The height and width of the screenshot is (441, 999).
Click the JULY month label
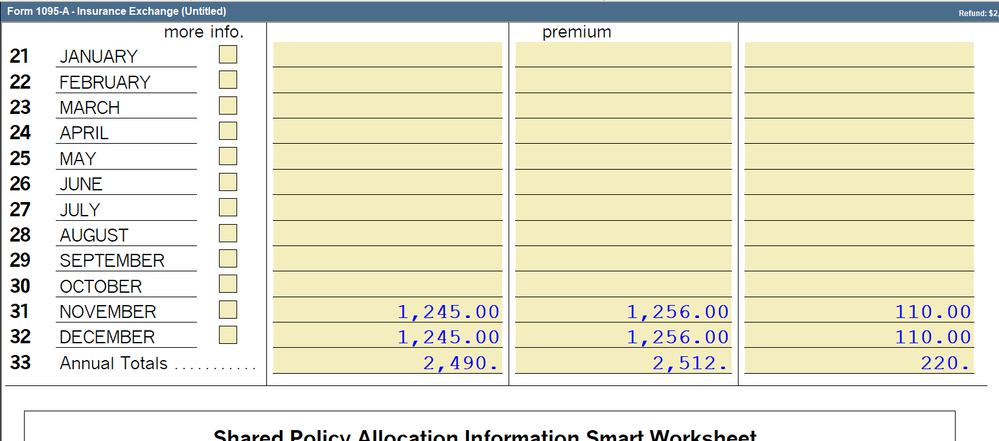(80, 210)
